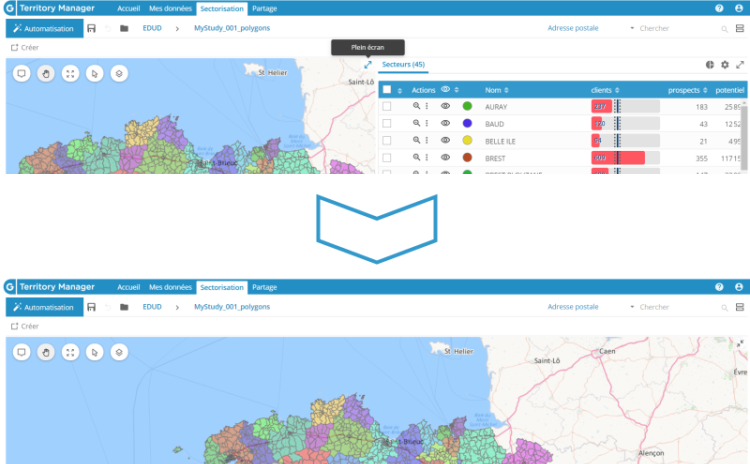750x464 pixels.
Task: Click the fit-to-extent tool in lower map
Action: [70, 352]
